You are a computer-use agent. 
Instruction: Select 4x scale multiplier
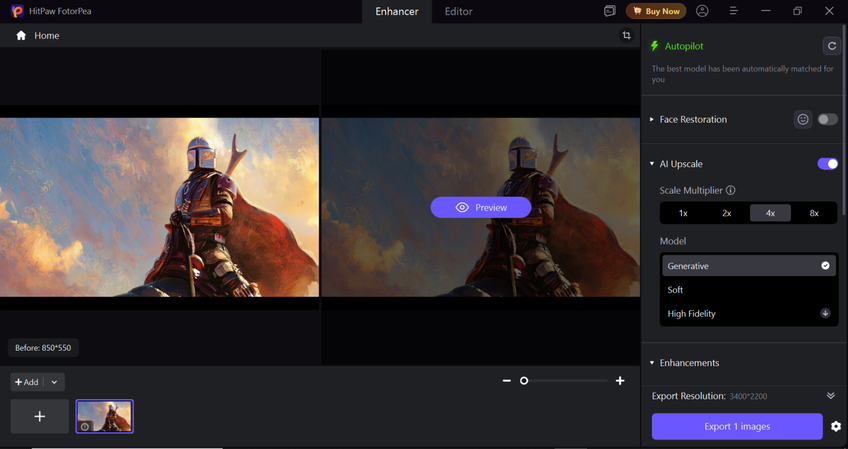tap(770, 213)
